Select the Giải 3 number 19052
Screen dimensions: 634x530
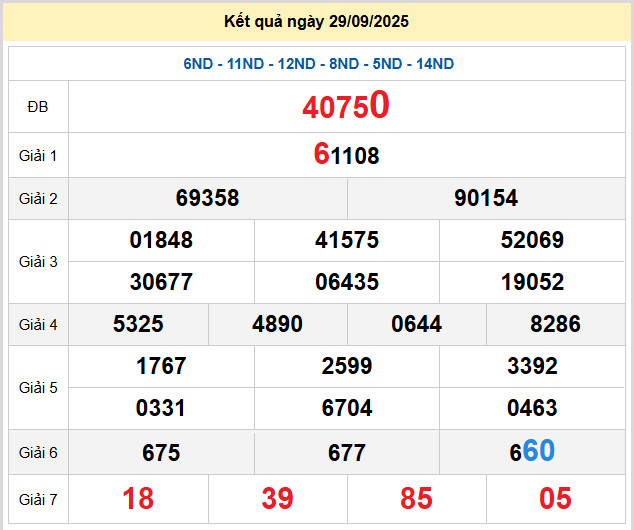(532, 282)
